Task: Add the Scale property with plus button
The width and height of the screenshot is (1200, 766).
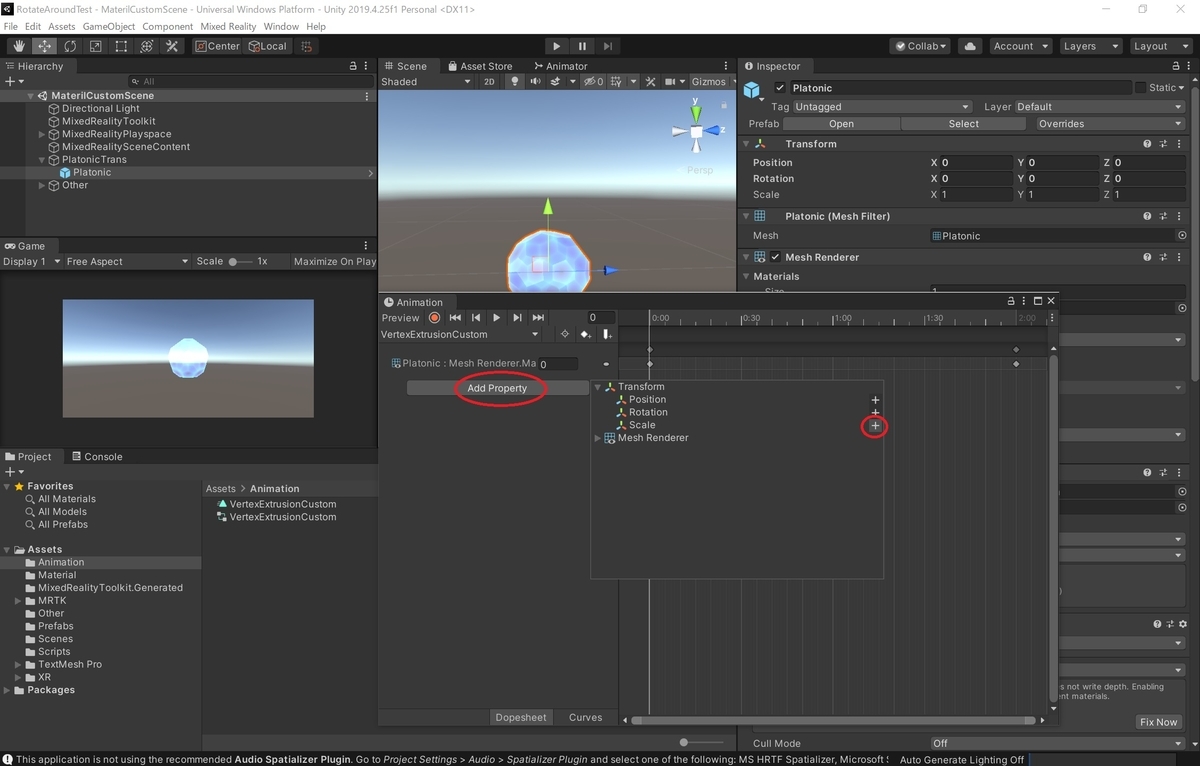Action: tap(875, 426)
